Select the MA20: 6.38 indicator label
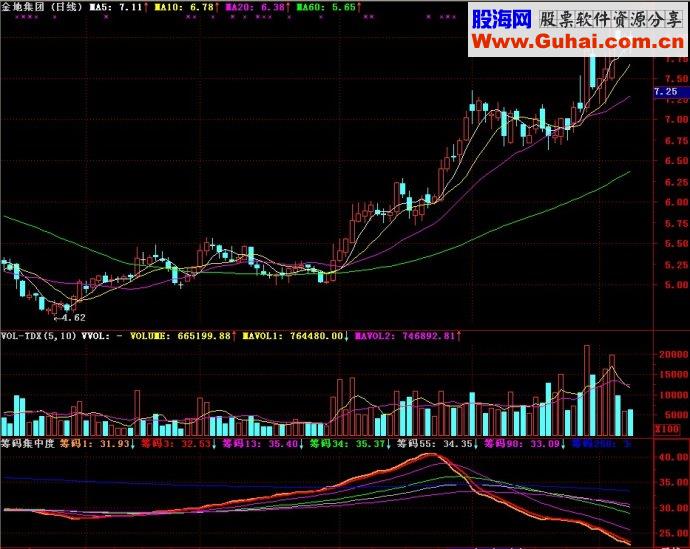690x549 pixels. coord(255,7)
